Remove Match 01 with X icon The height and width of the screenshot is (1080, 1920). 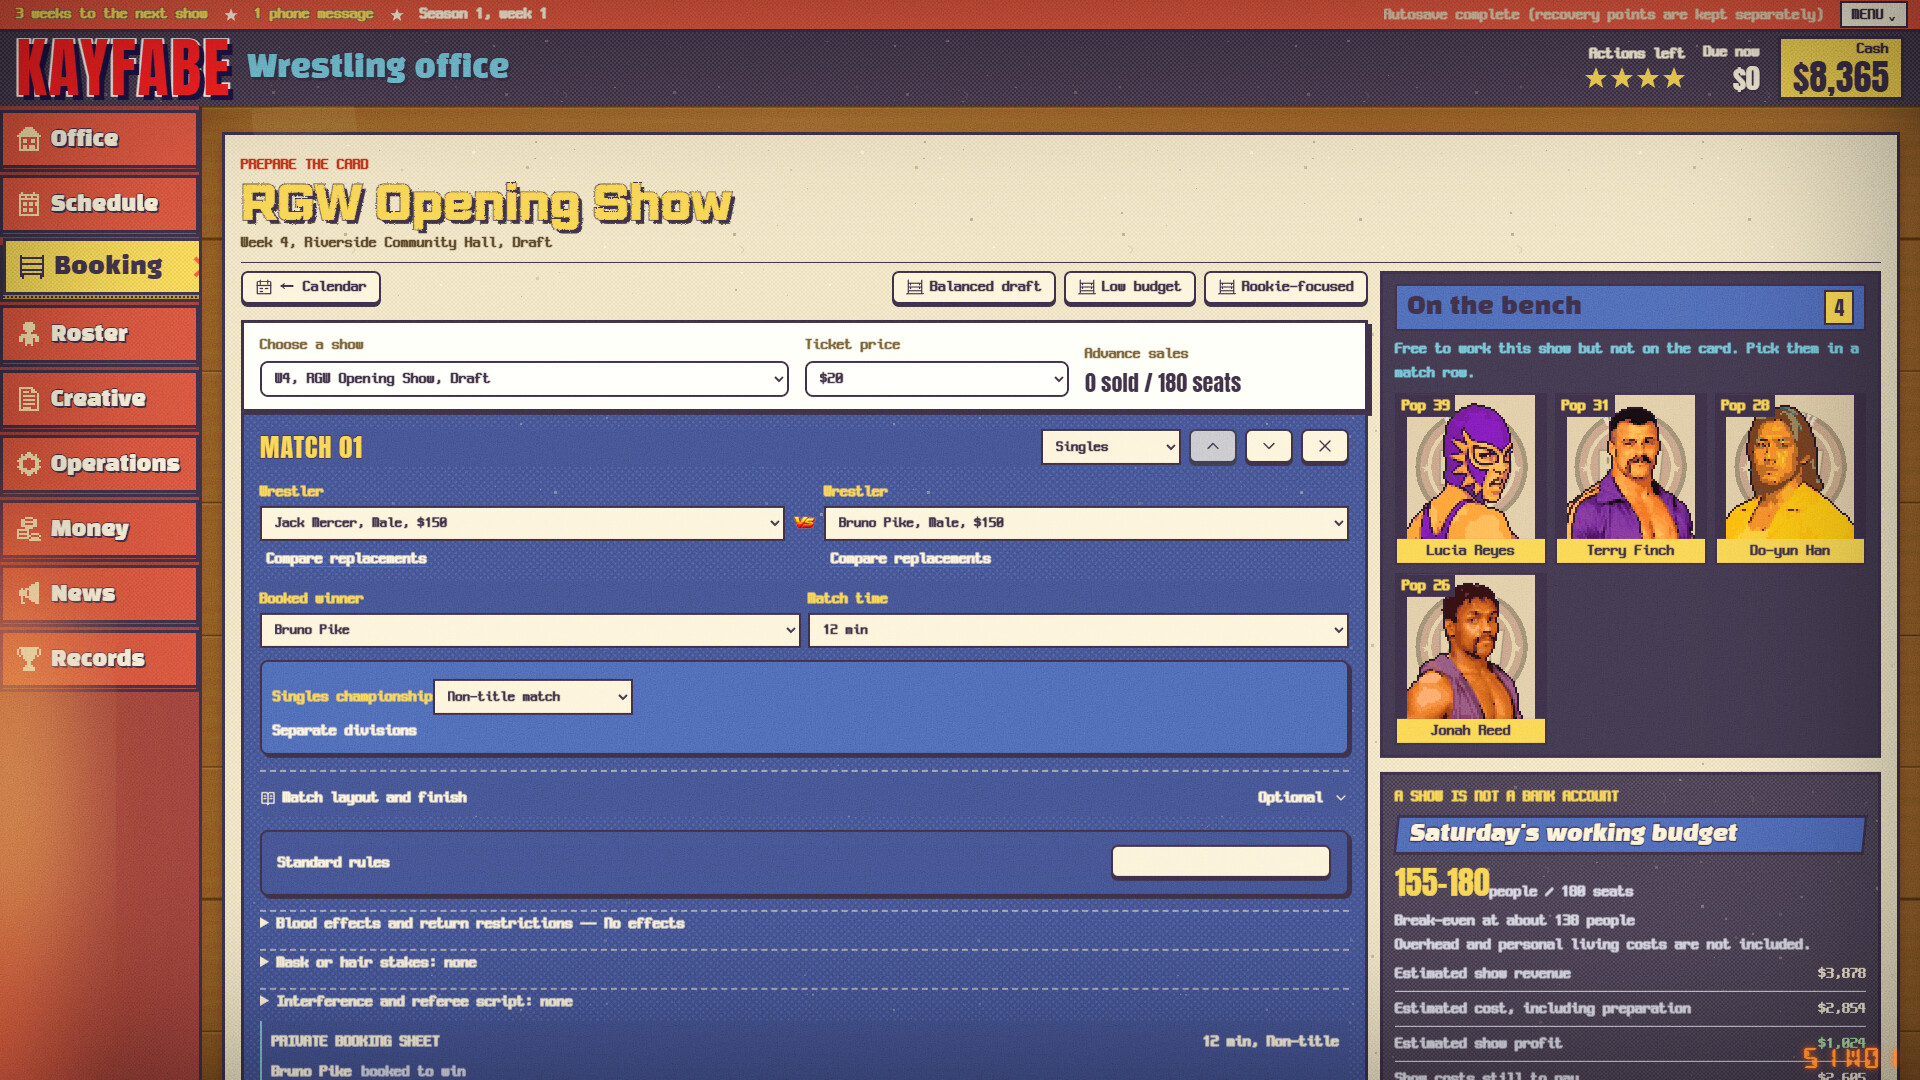1325,447
